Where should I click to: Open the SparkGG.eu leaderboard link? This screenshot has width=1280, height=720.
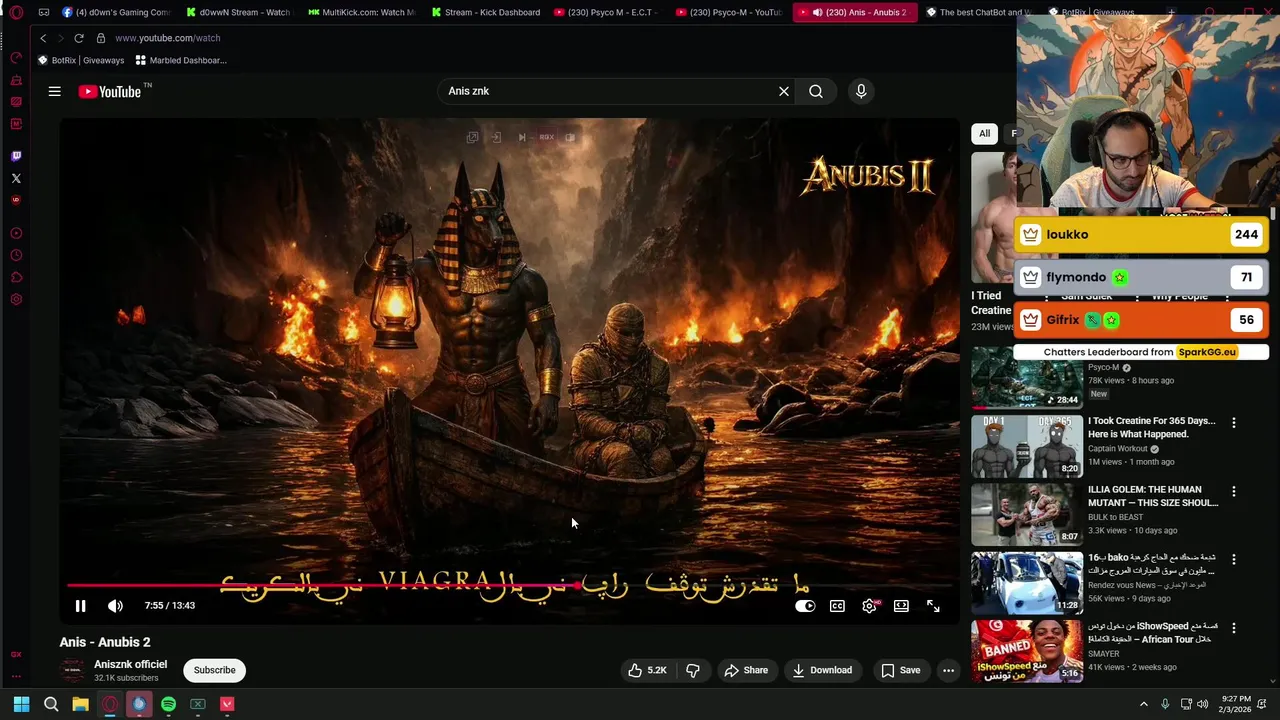(1207, 352)
